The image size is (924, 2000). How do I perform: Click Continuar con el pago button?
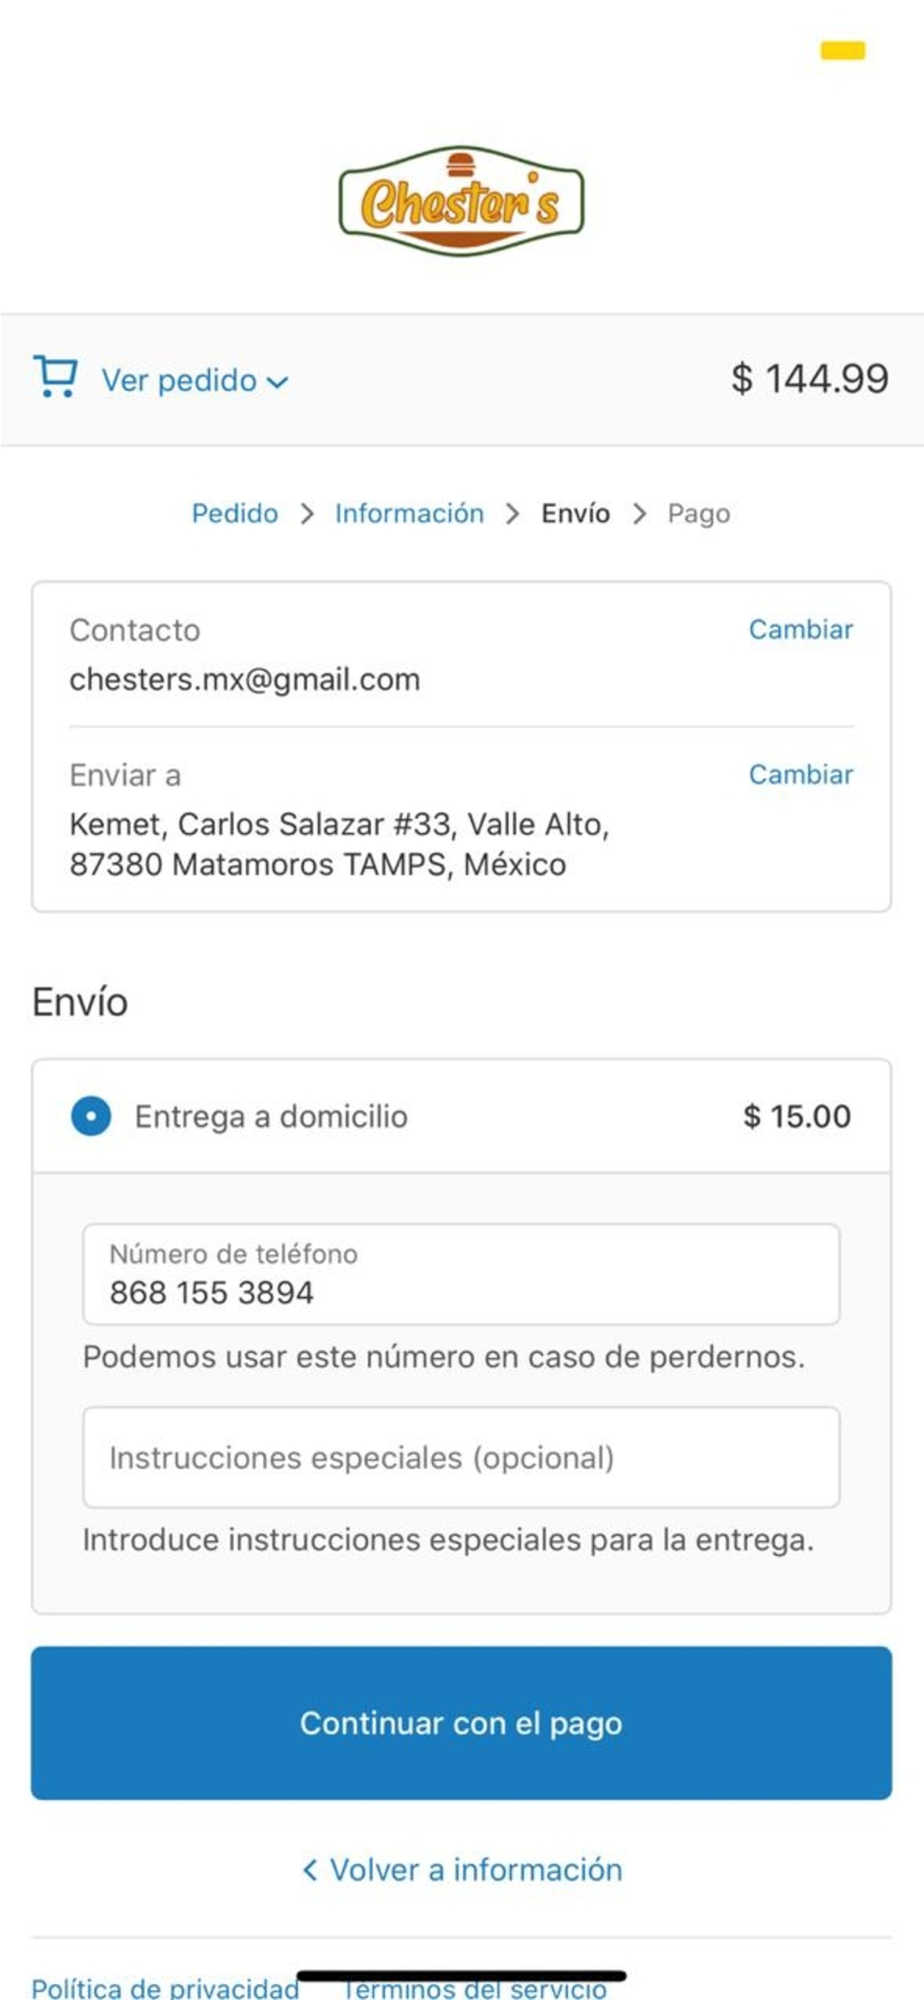click(461, 1723)
